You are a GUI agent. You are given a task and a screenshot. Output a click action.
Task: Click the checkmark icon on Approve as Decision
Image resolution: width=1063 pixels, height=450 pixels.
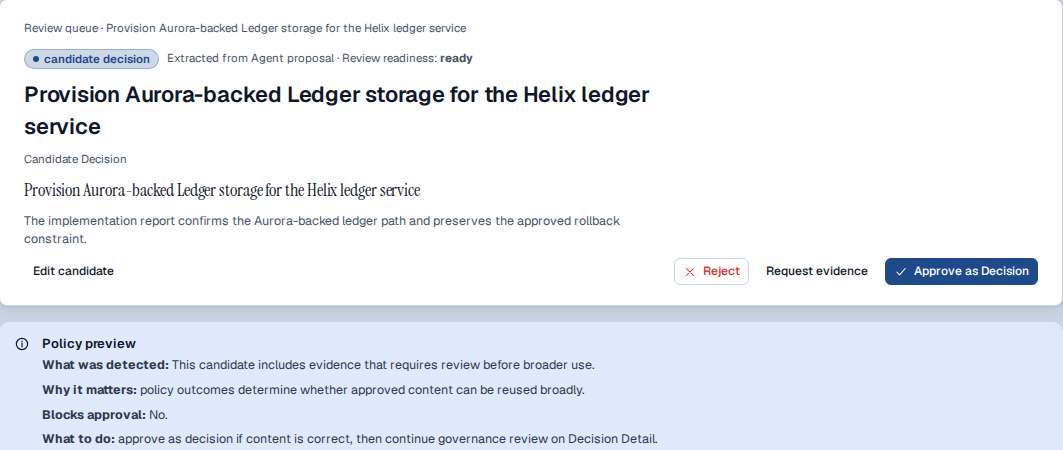pyautogui.click(x=901, y=272)
